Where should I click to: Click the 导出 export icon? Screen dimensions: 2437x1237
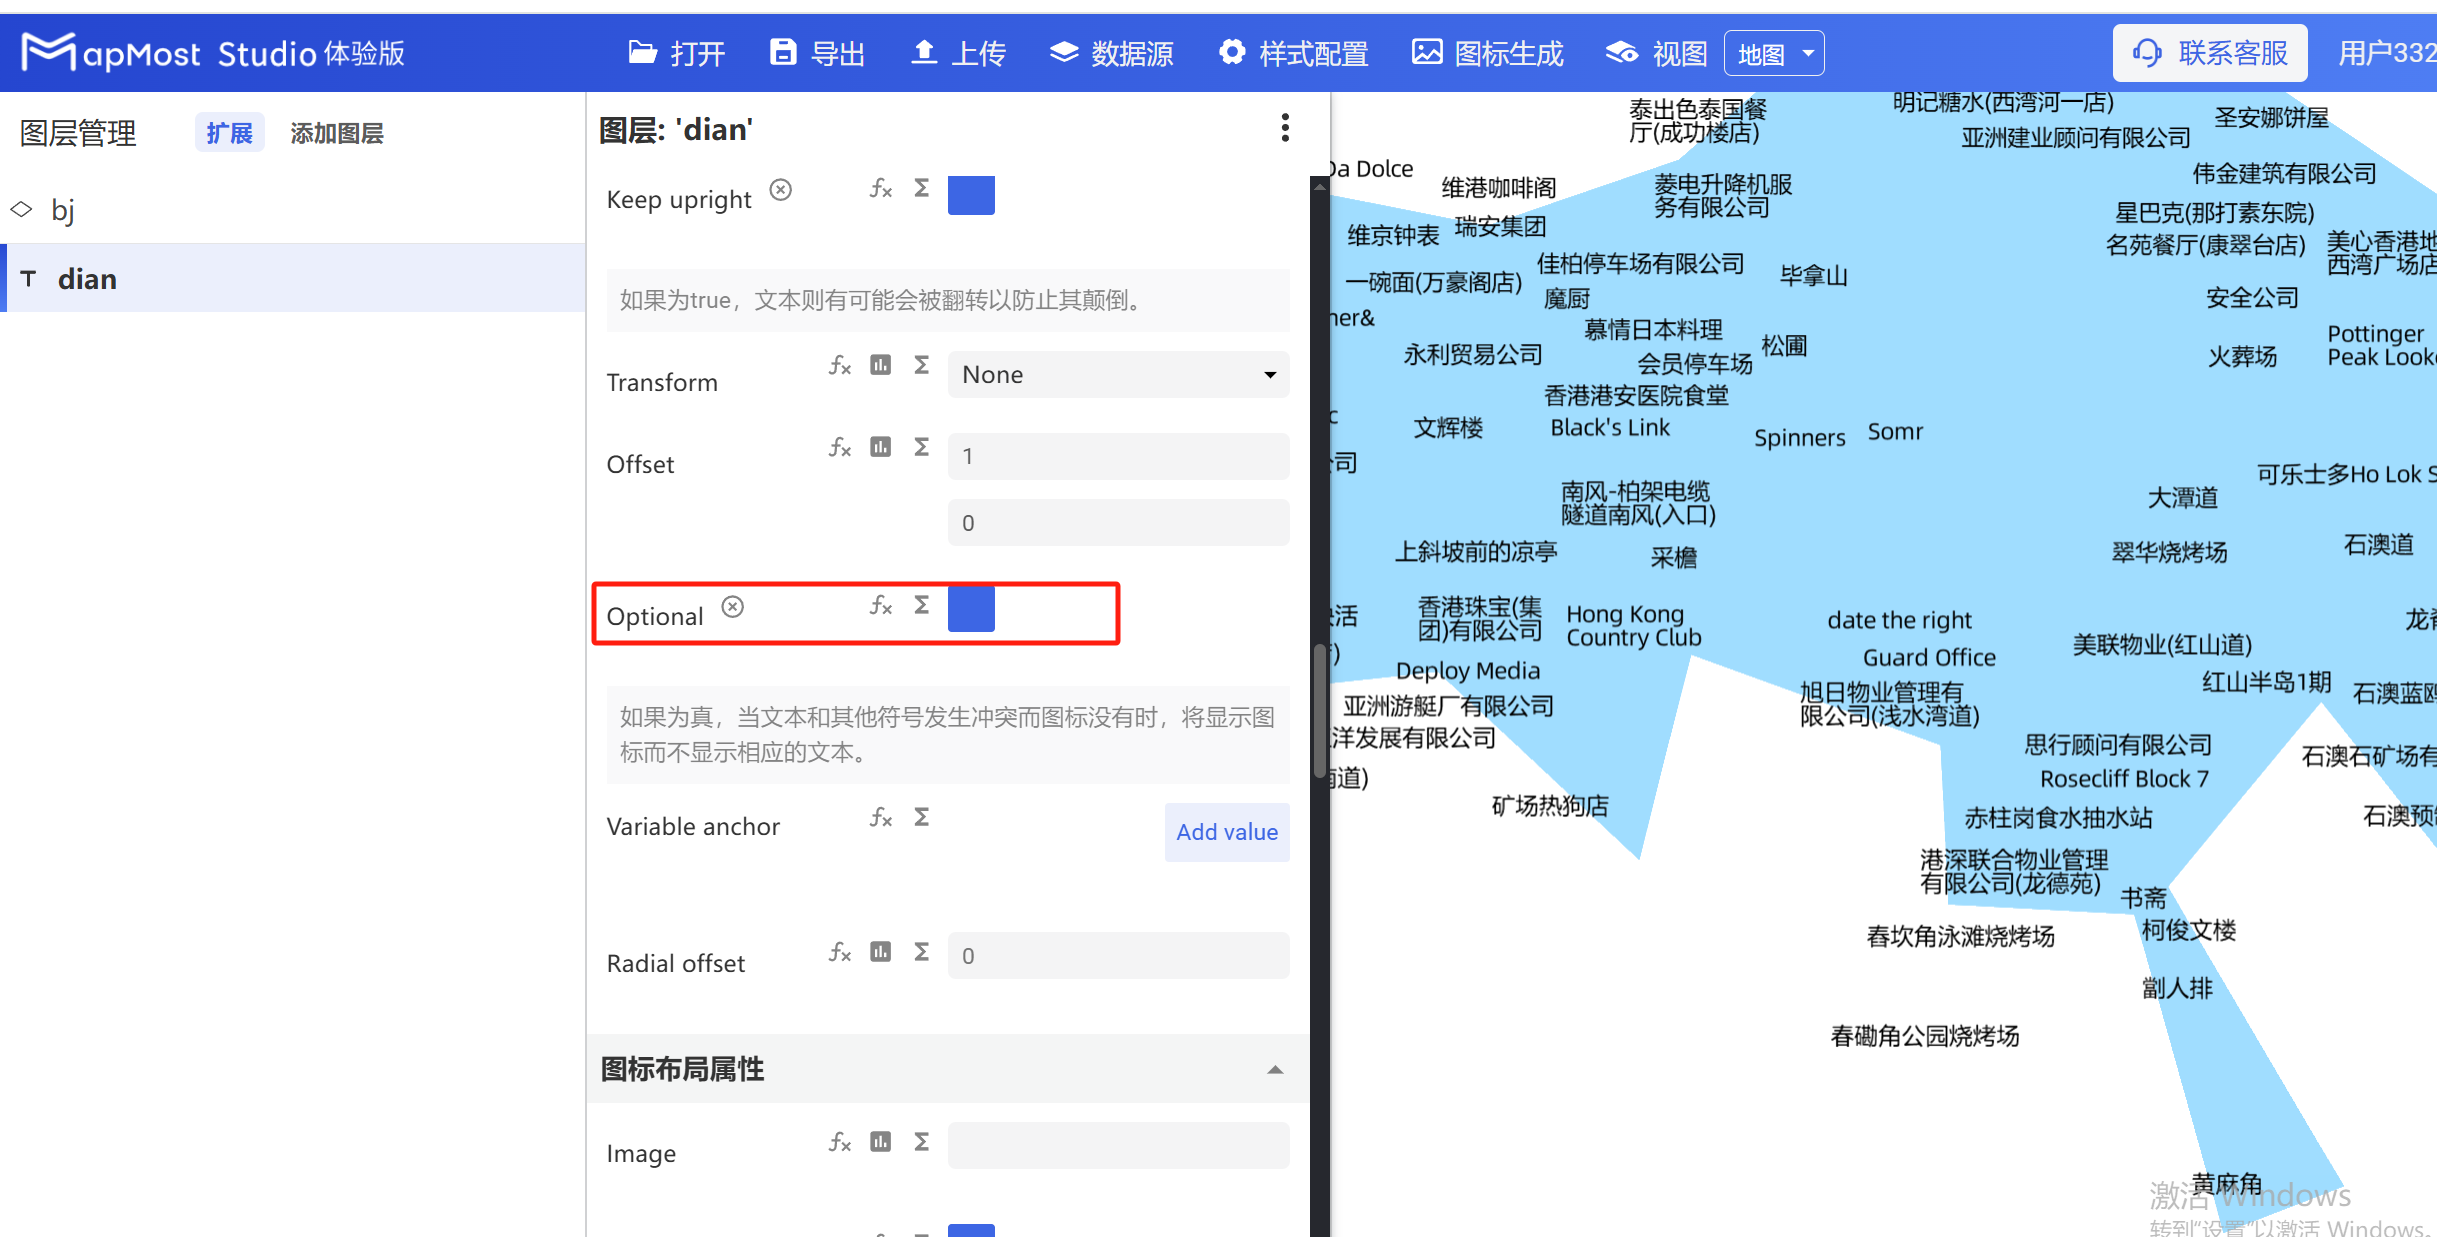(783, 51)
